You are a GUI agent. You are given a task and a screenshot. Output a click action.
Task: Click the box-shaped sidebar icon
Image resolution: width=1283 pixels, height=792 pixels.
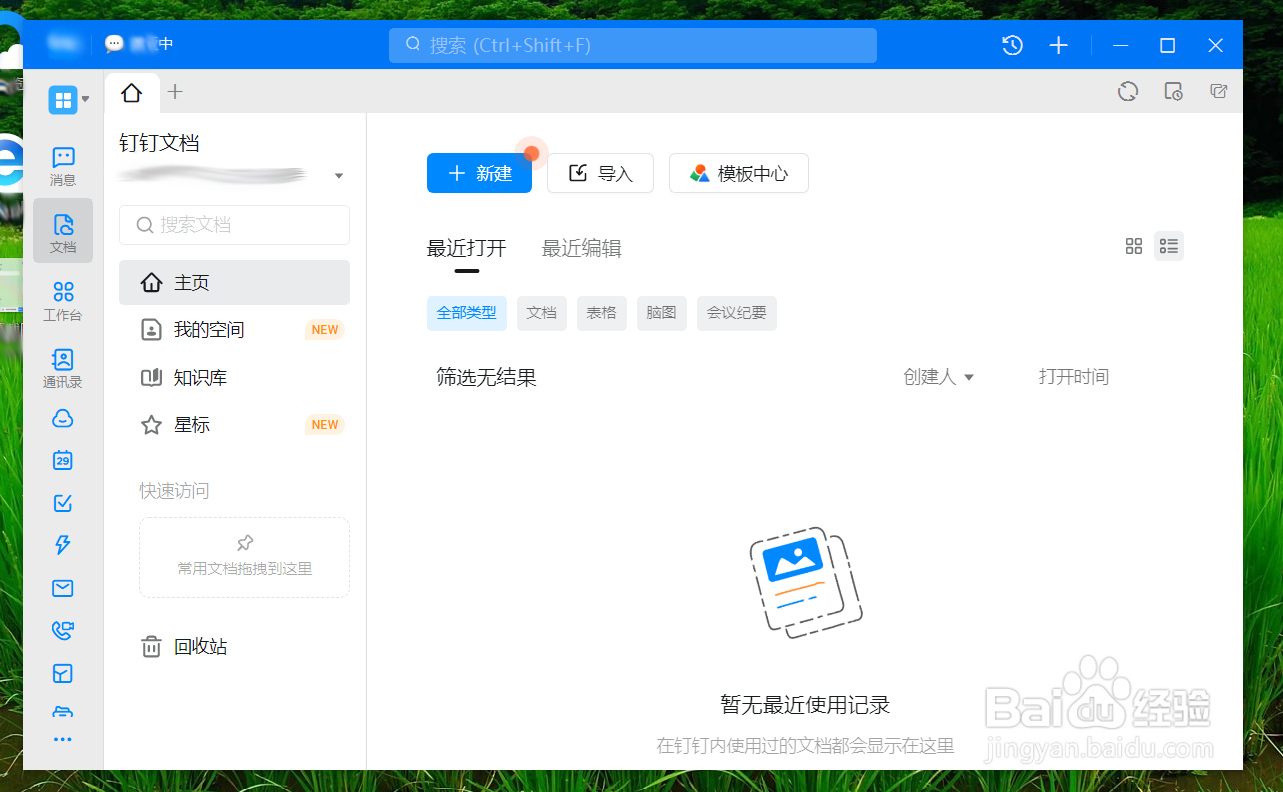[x=63, y=673]
